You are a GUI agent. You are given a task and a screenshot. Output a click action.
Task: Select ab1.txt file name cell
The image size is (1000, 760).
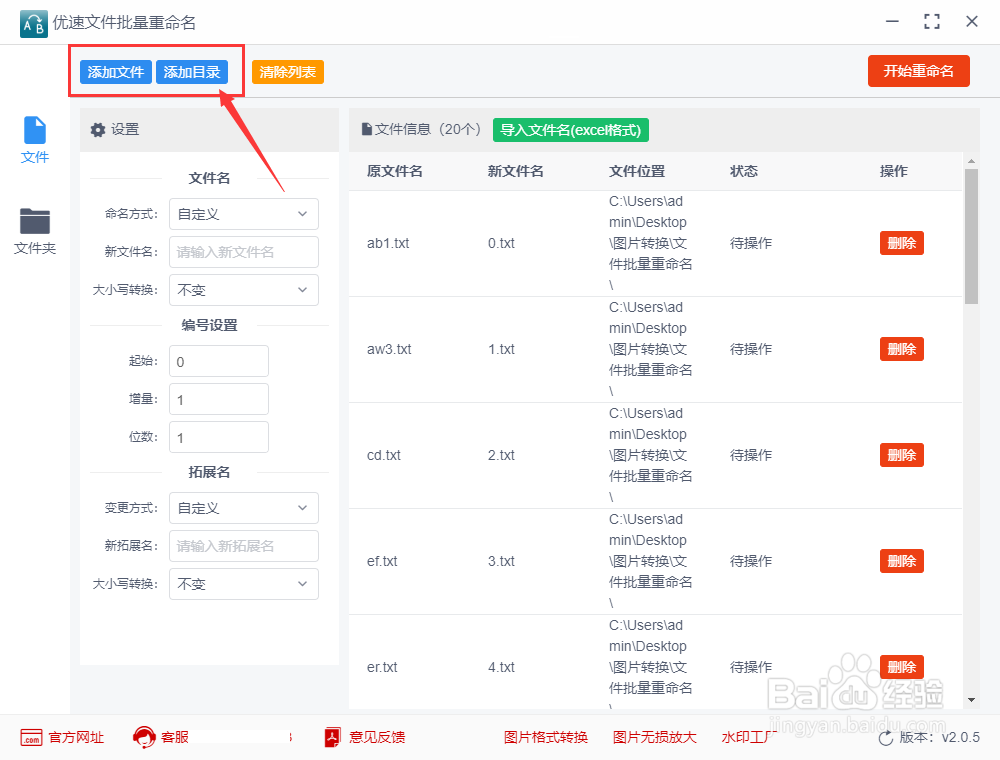[388, 243]
